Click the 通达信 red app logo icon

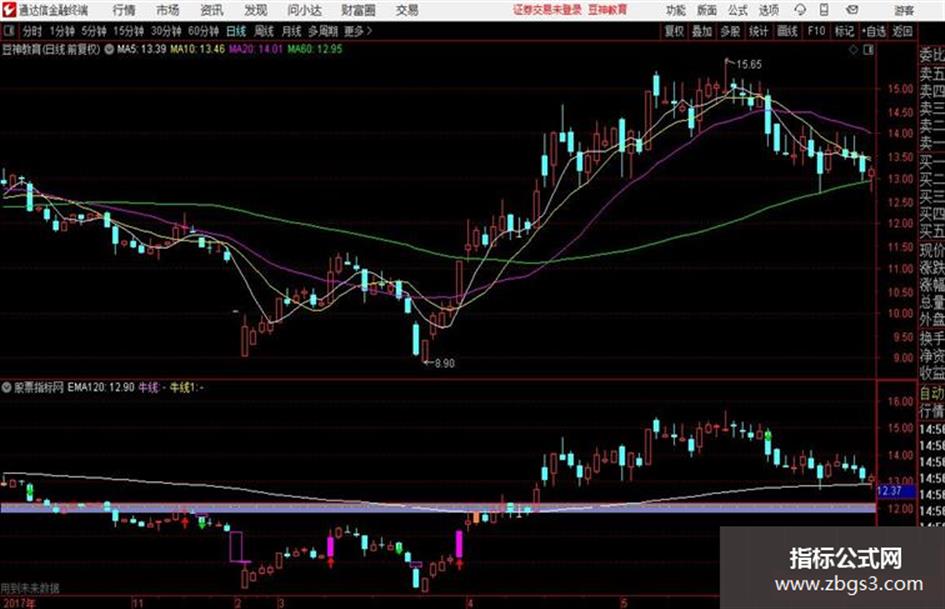pos(9,10)
